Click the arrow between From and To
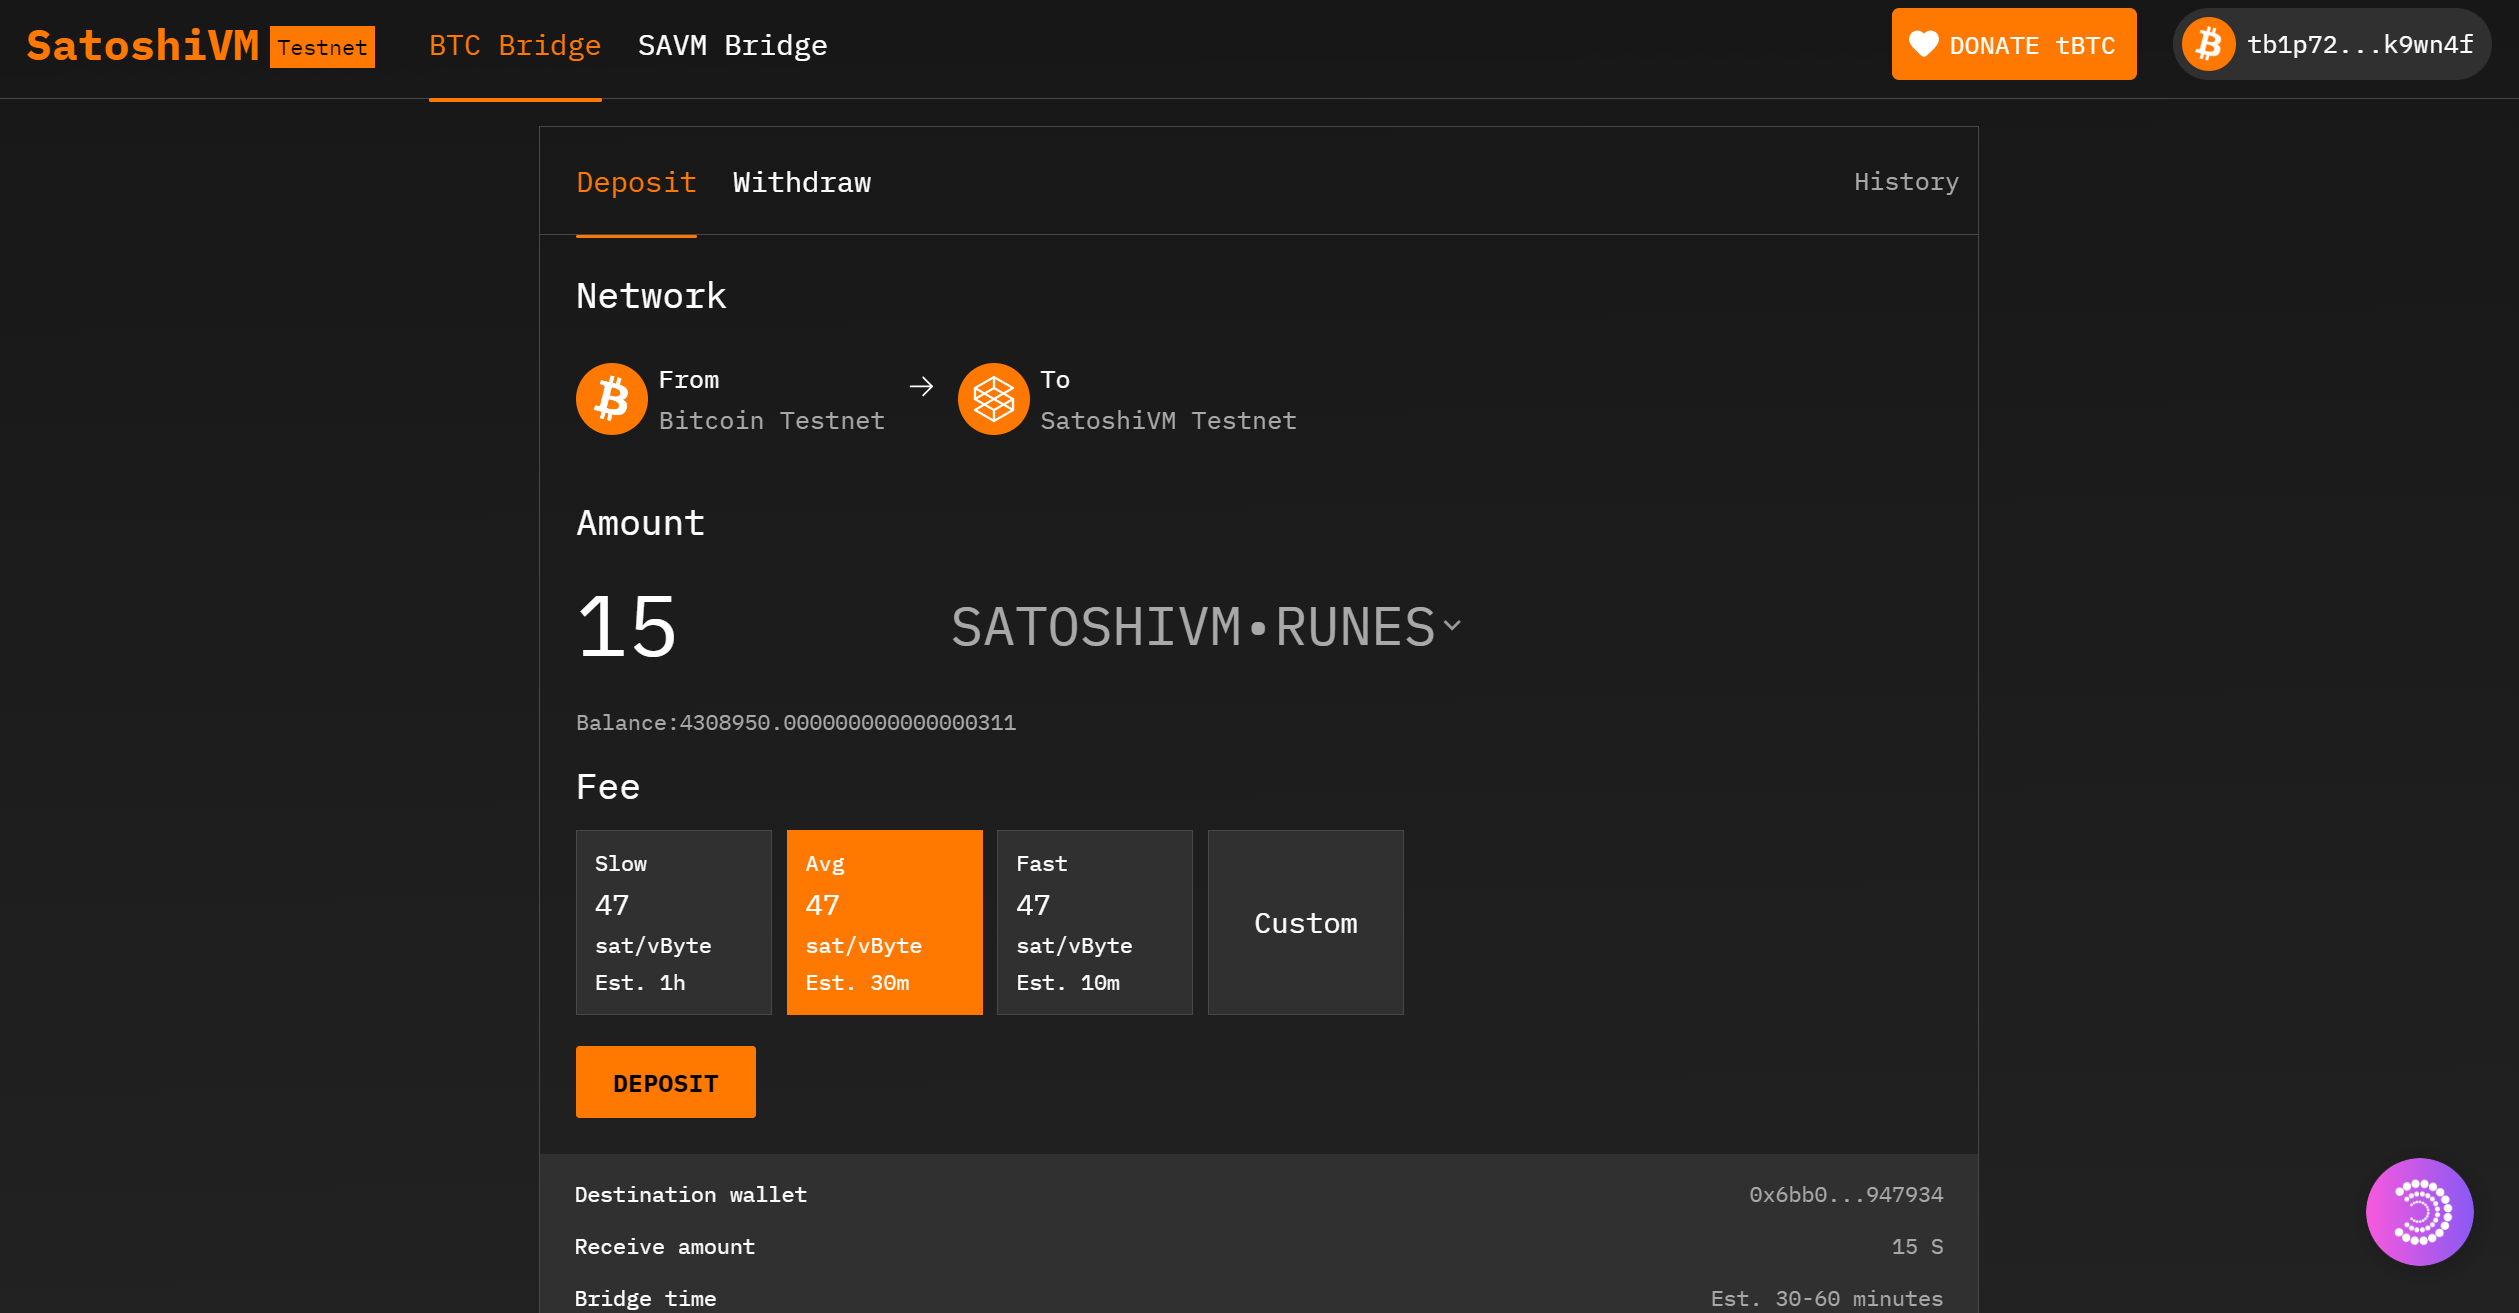 pos(922,386)
